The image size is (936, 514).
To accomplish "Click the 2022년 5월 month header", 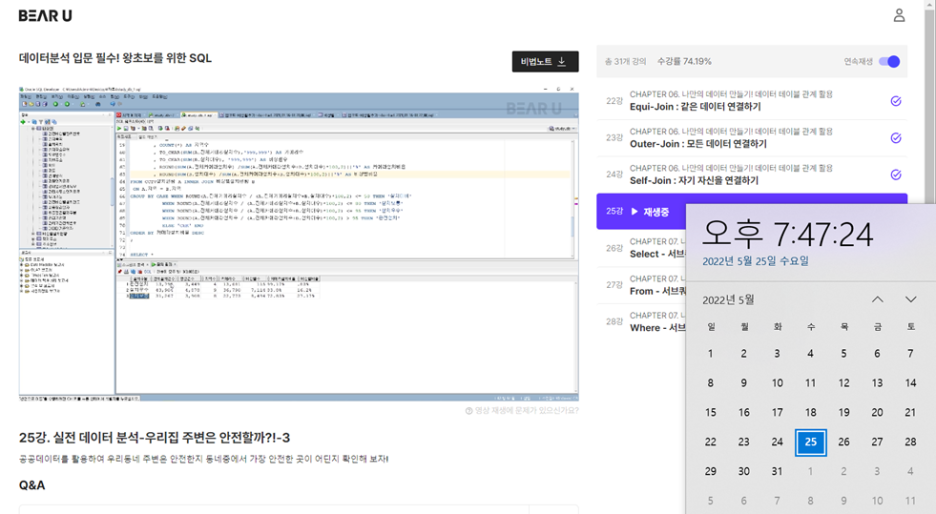I will pos(728,300).
